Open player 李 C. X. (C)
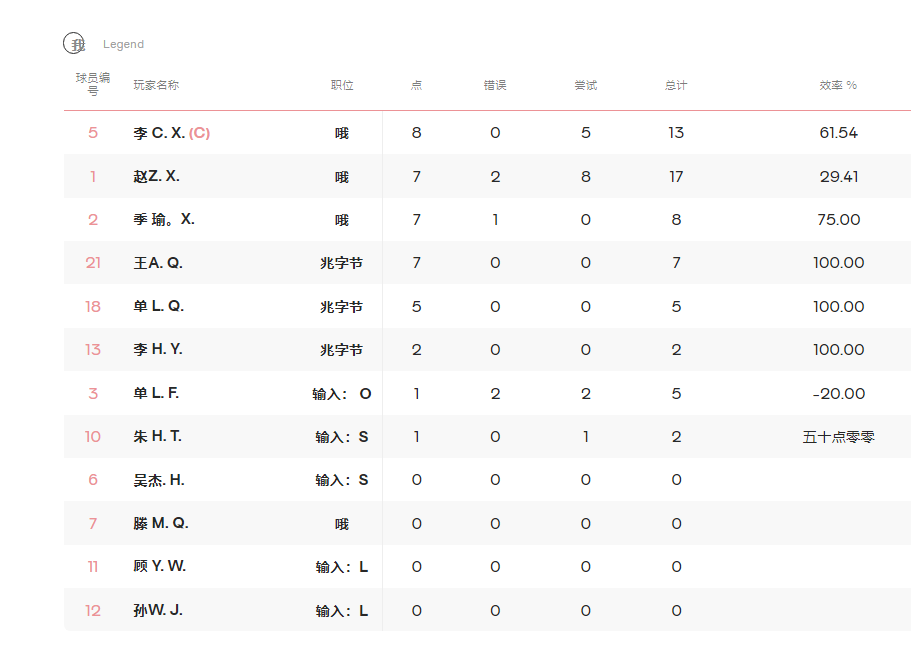911x647 pixels. click(x=171, y=133)
